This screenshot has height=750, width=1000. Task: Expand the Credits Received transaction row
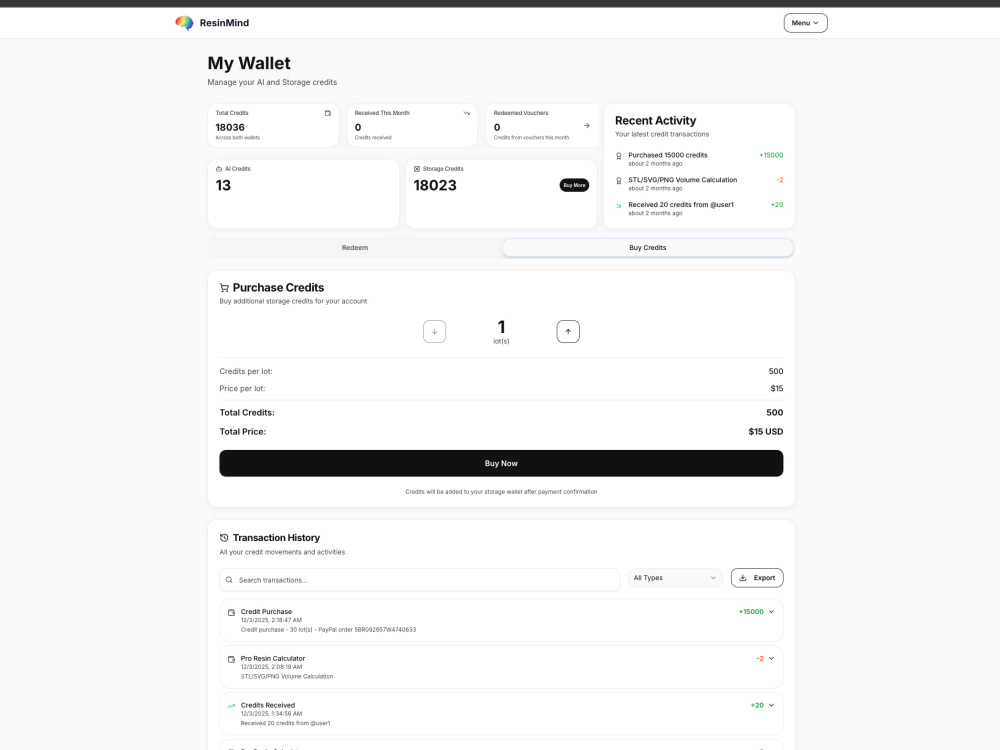click(x=771, y=705)
